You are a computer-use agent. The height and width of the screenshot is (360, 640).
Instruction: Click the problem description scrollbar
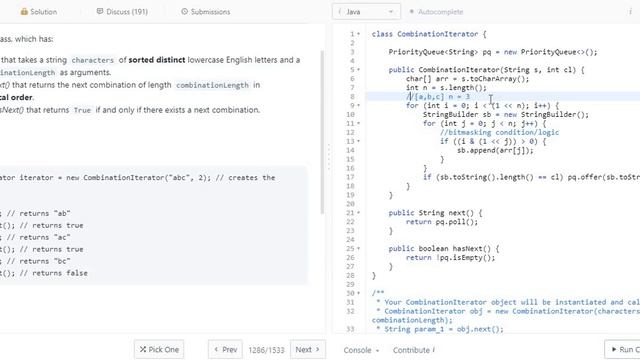(322, 132)
